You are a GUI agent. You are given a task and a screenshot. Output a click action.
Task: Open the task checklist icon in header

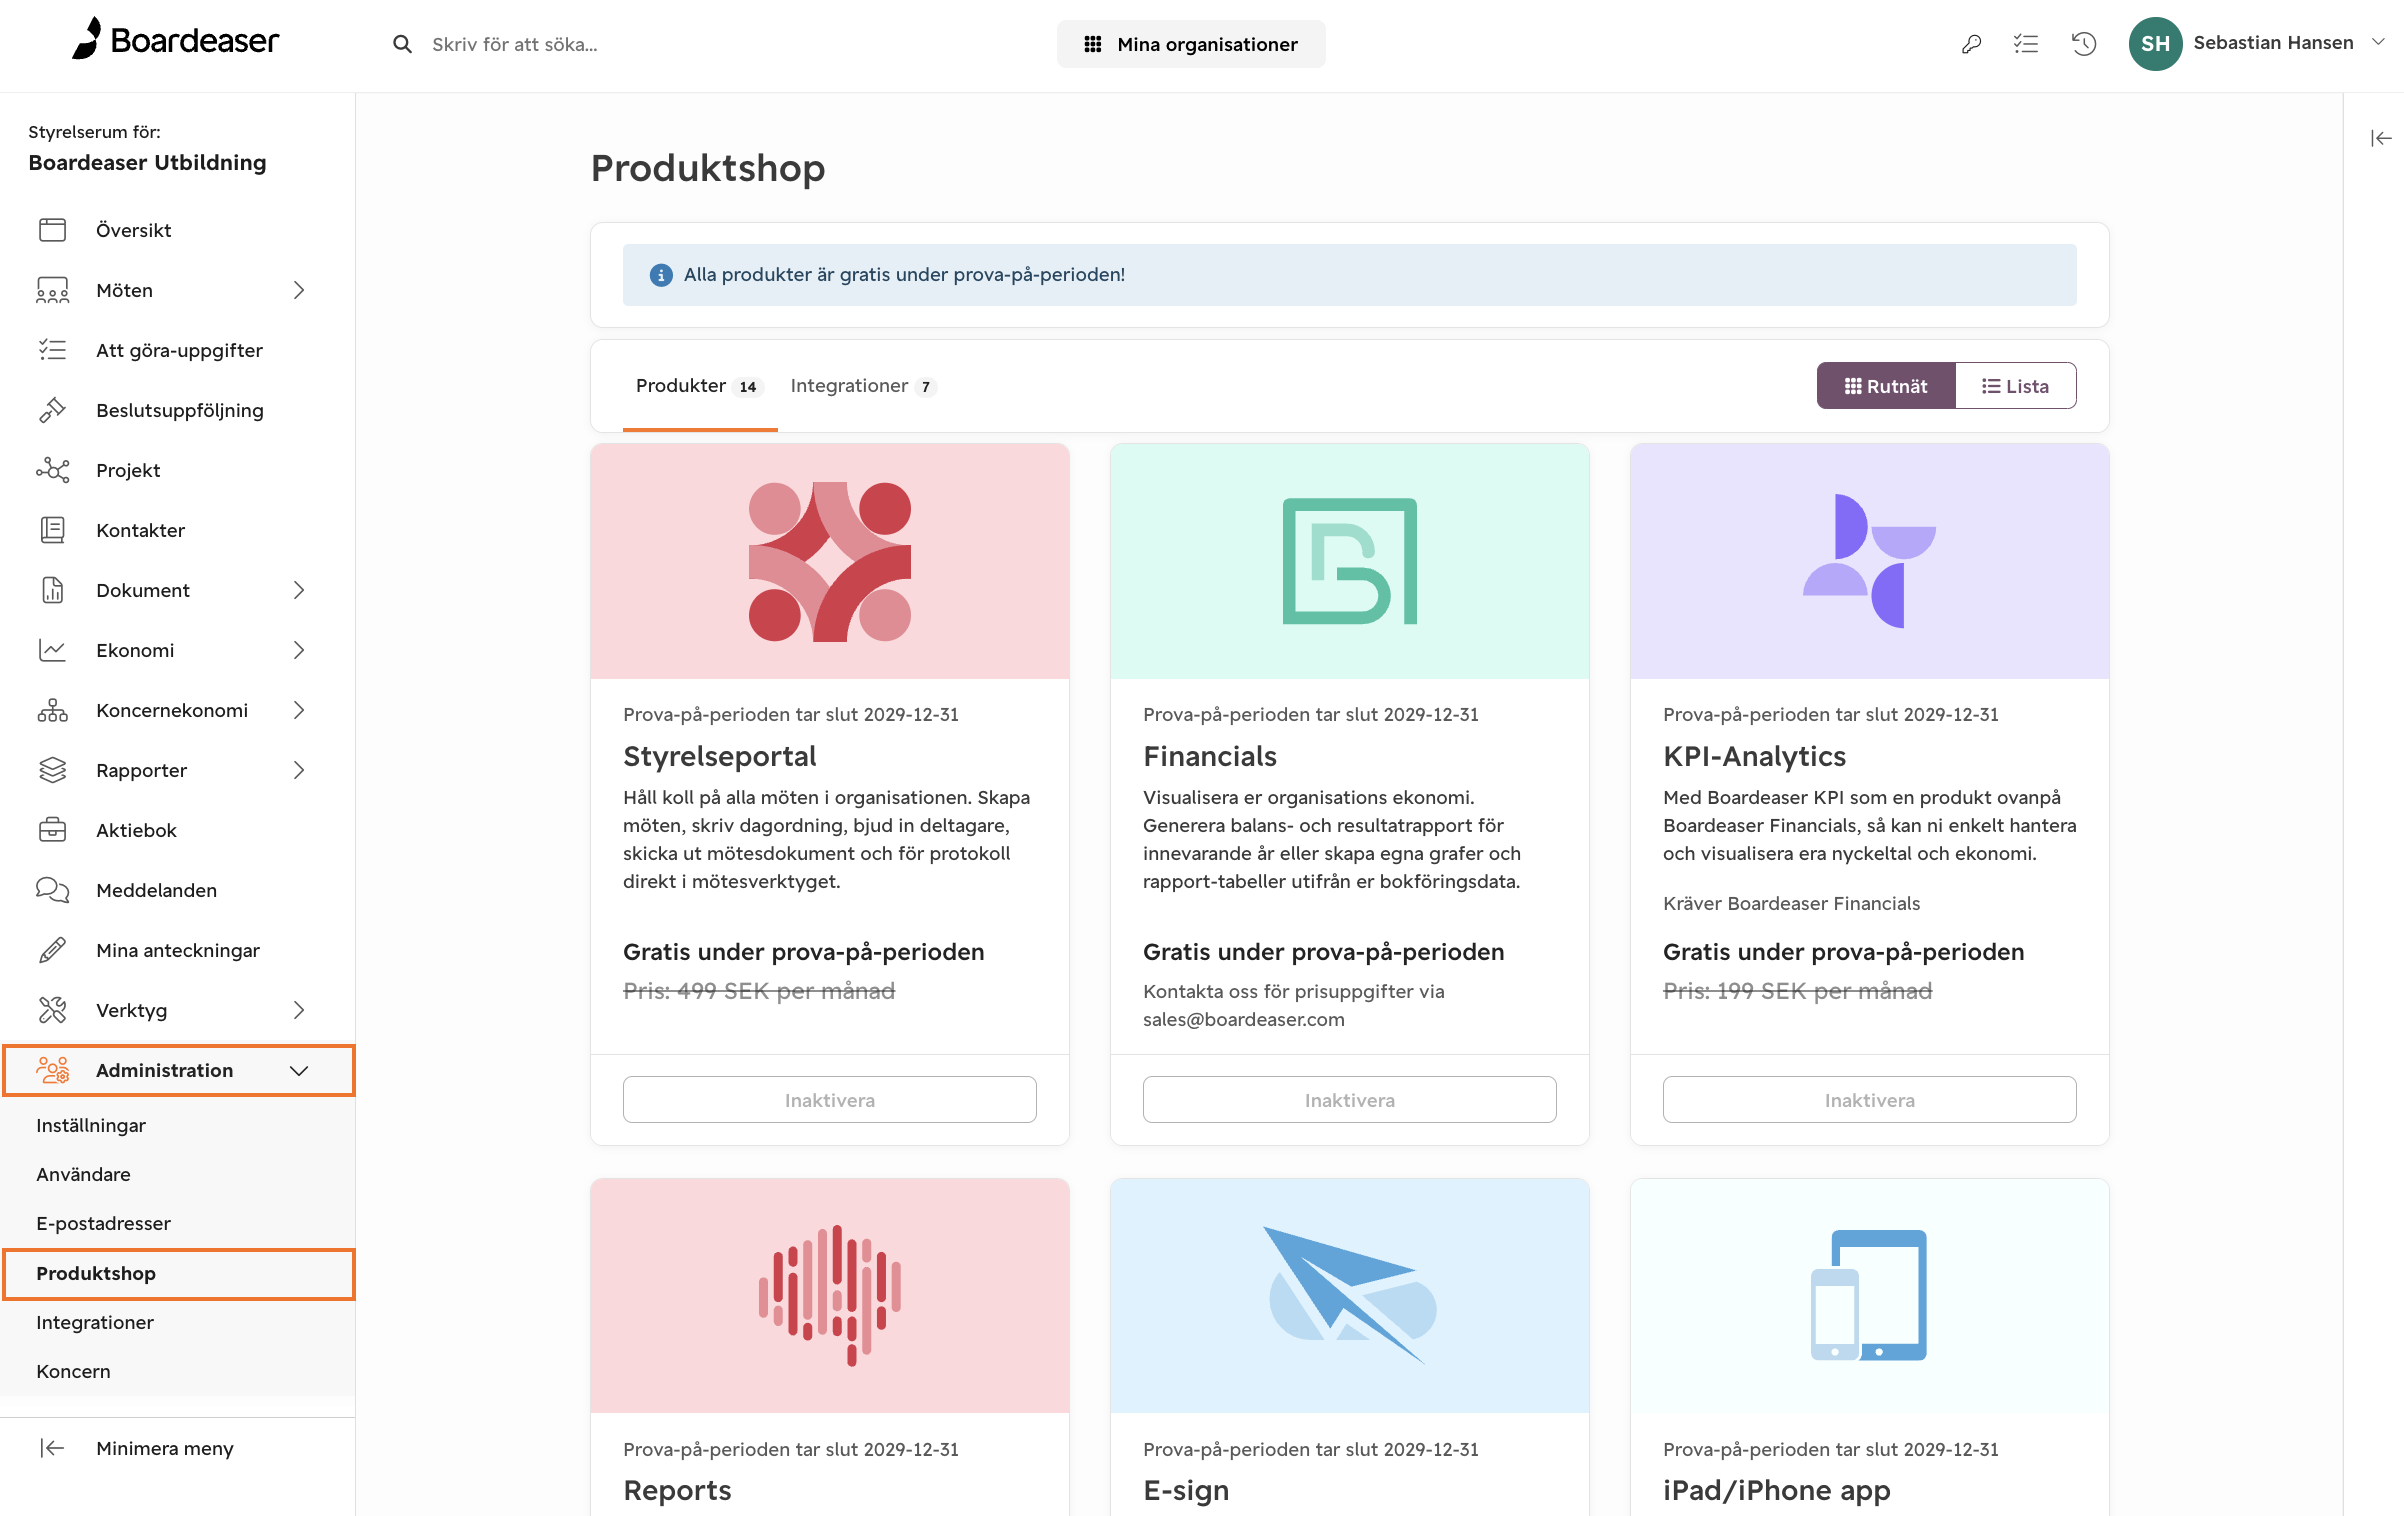2026,44
